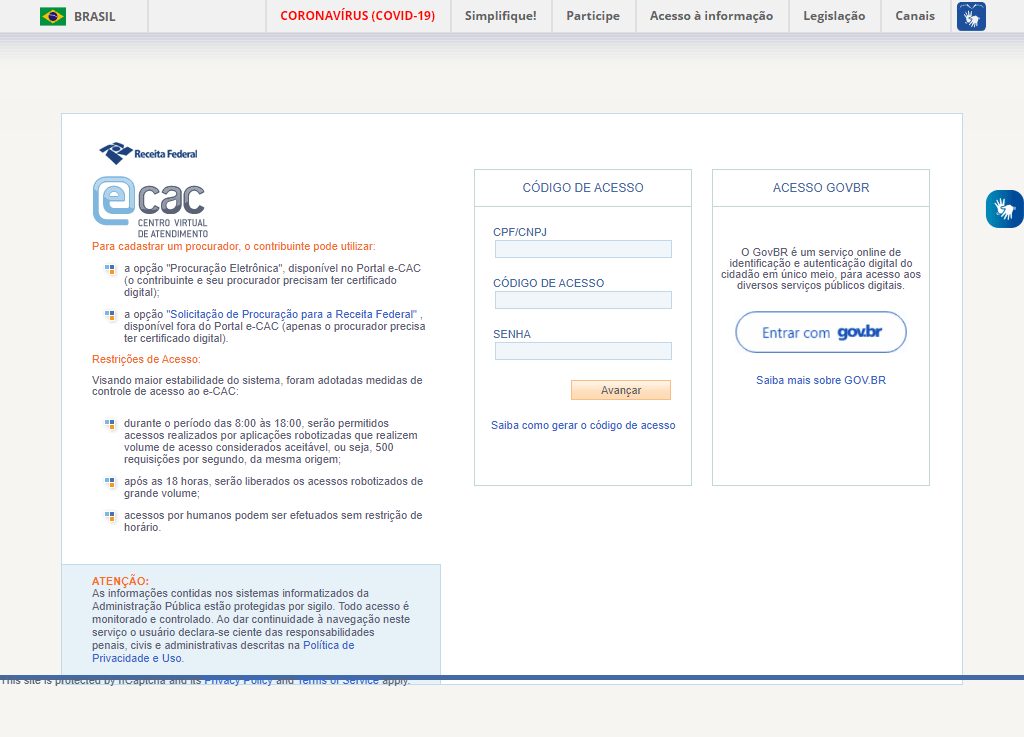Open the Participe menu item

point(593,16)
